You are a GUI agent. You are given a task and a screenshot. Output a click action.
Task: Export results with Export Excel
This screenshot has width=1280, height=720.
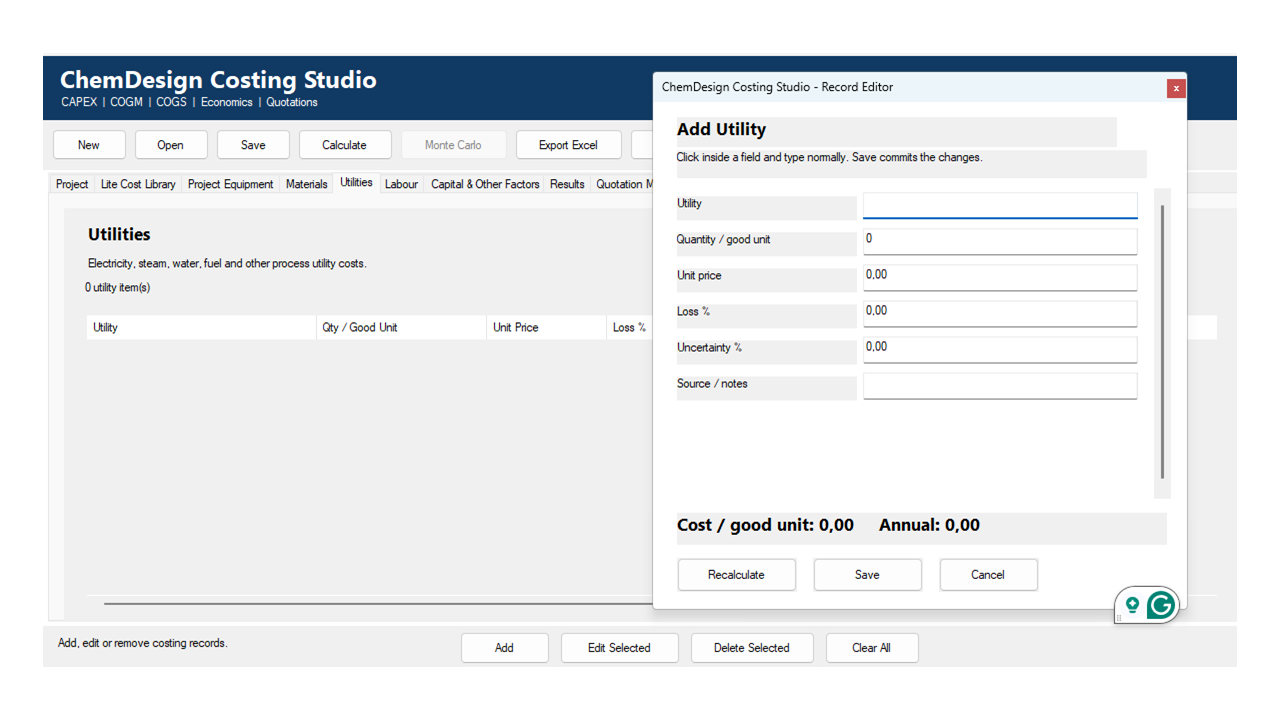(x=568, y=145)
